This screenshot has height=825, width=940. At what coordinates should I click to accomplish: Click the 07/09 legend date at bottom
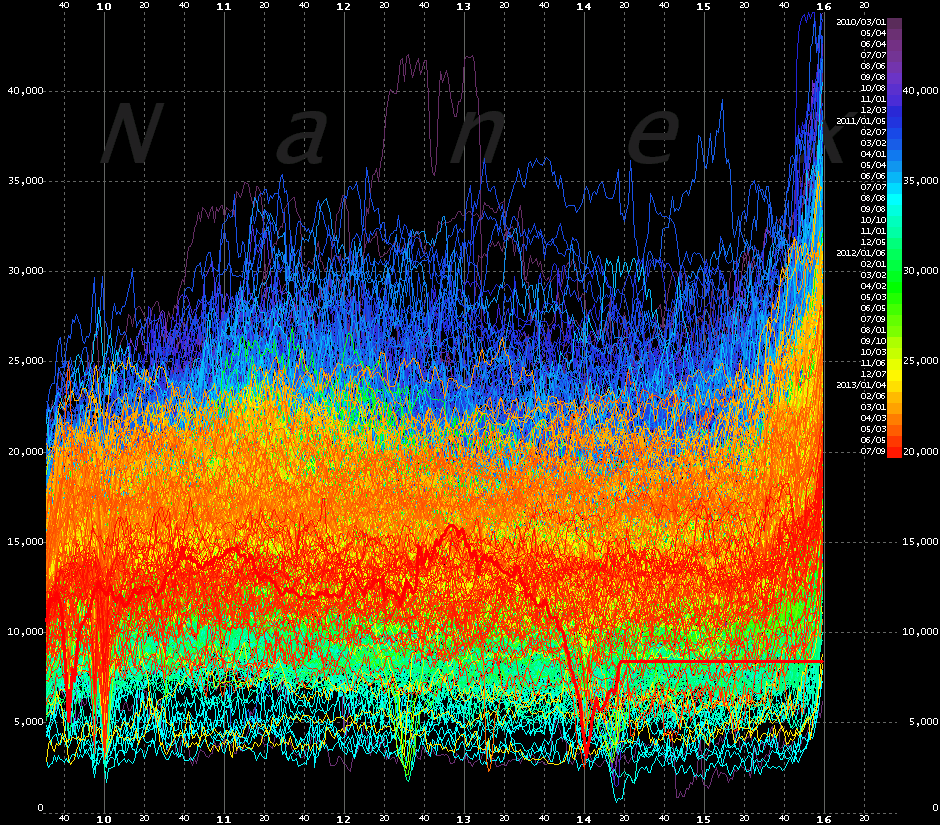[x=873, y=451]
